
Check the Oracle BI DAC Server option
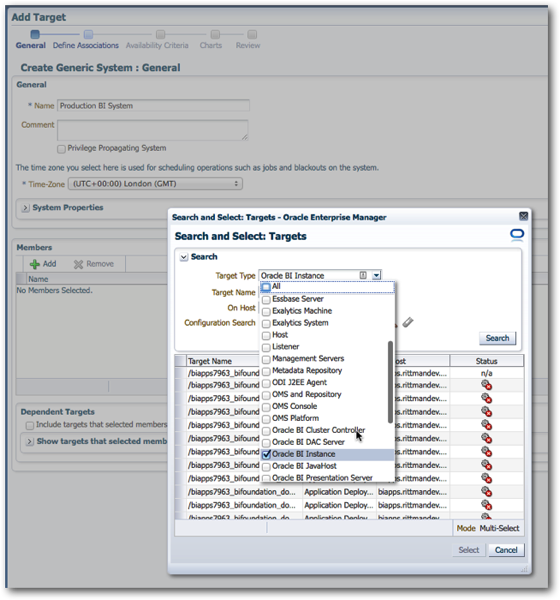266,443
